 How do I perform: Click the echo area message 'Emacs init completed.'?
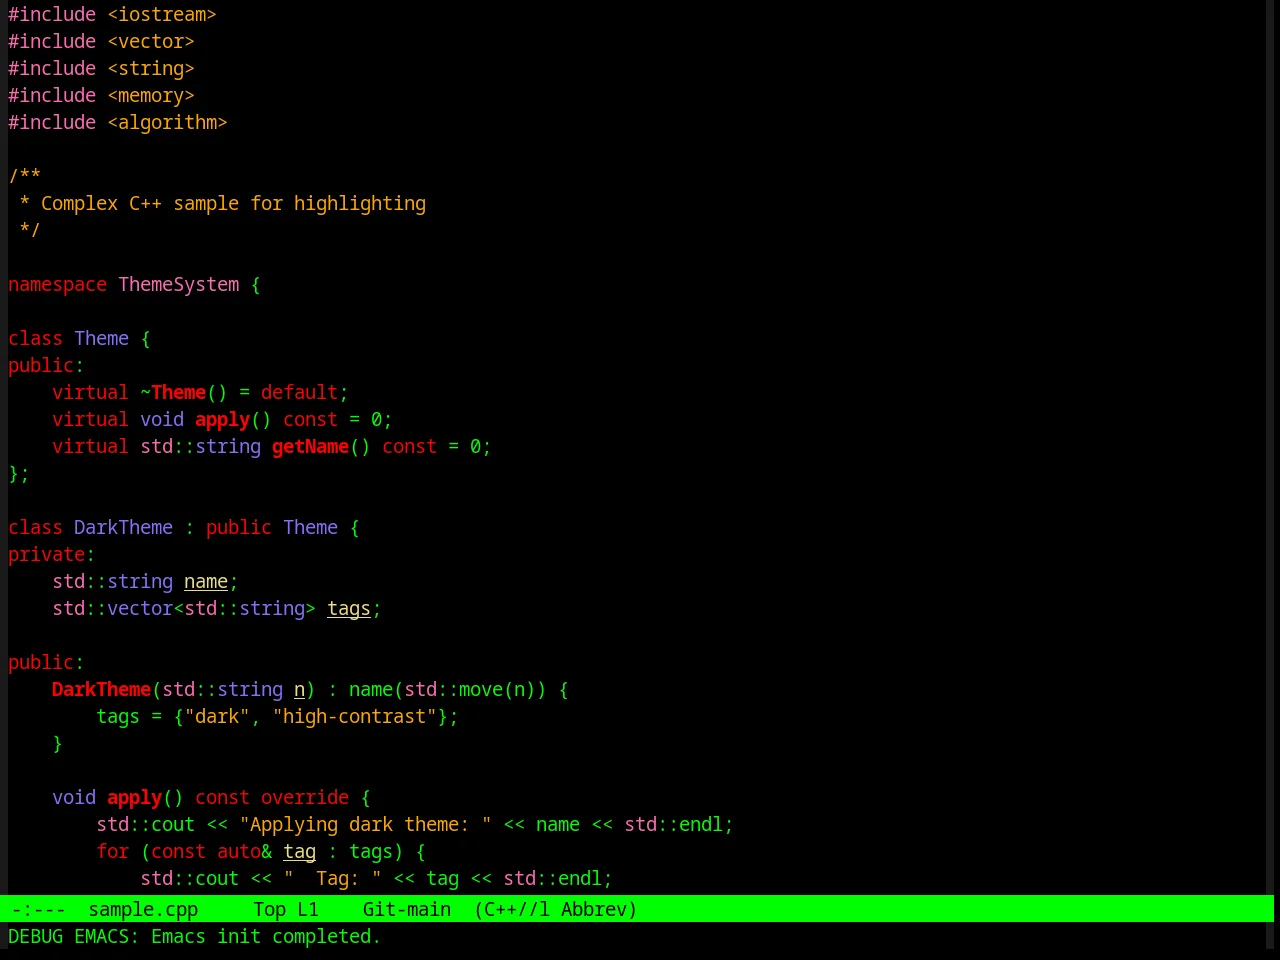pyautogui.click(x=265, y=936)
